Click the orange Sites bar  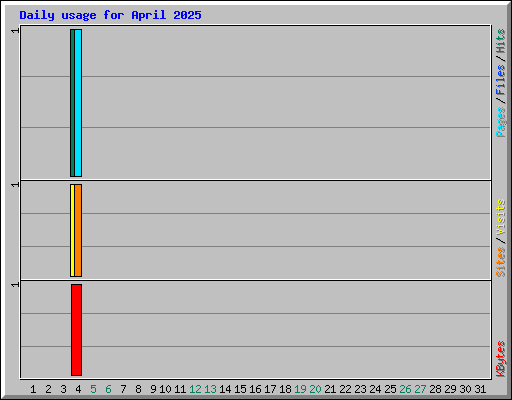pyautogui.click(x=78, y=230)
